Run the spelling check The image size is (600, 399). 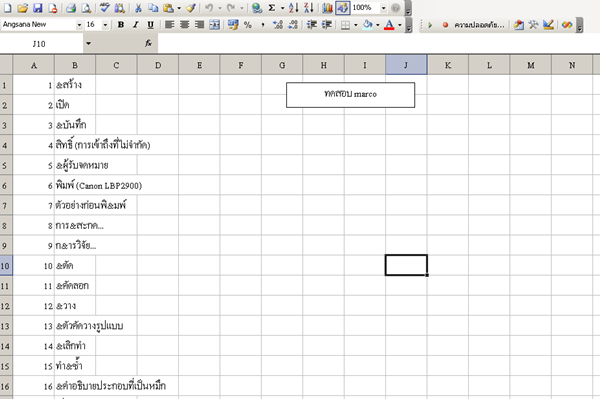pyautogui.click(x=104, y=8)
